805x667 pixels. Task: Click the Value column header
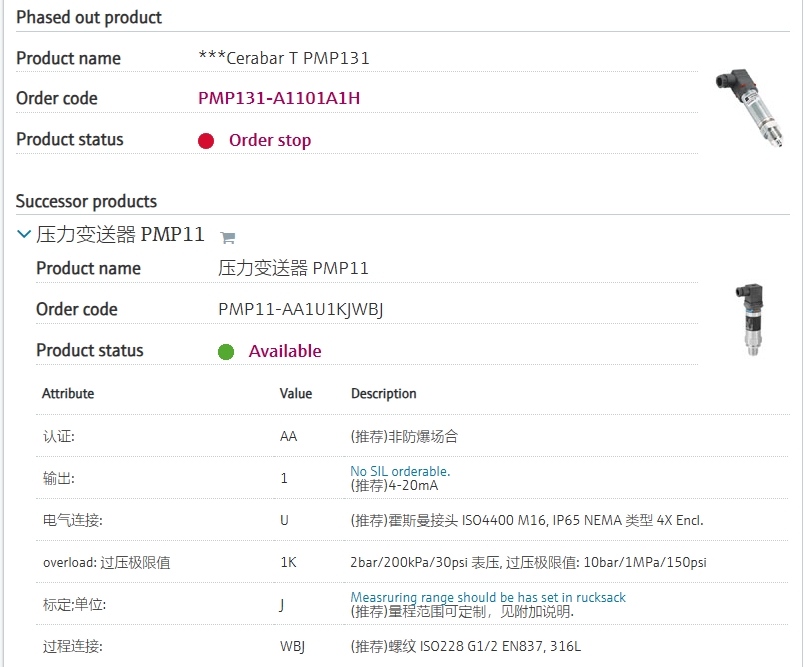coord(296,394)
